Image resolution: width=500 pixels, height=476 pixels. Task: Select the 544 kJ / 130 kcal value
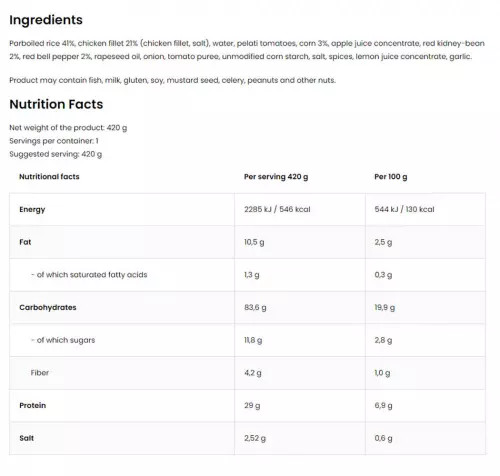(404, 209)
